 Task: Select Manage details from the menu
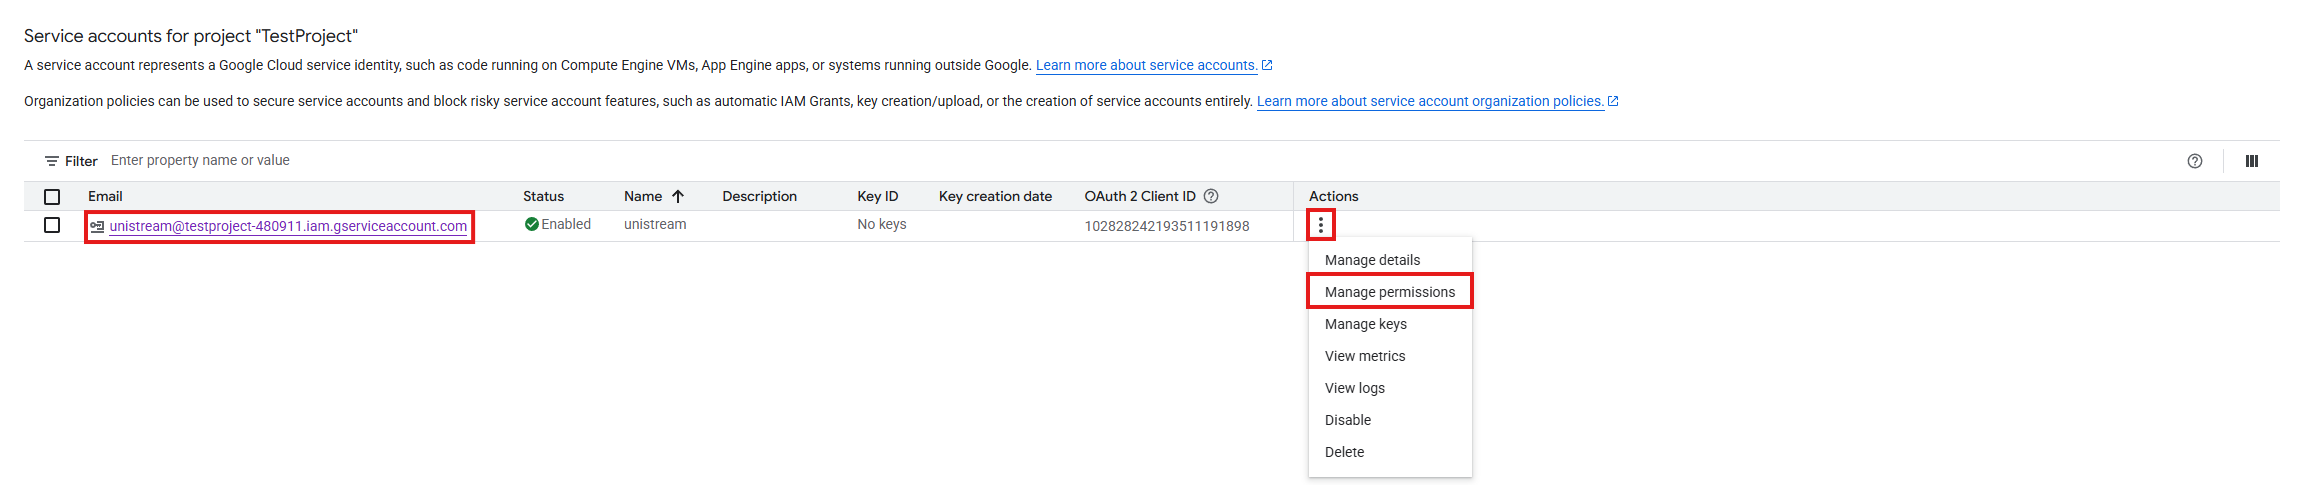[x=1372, y=260]
